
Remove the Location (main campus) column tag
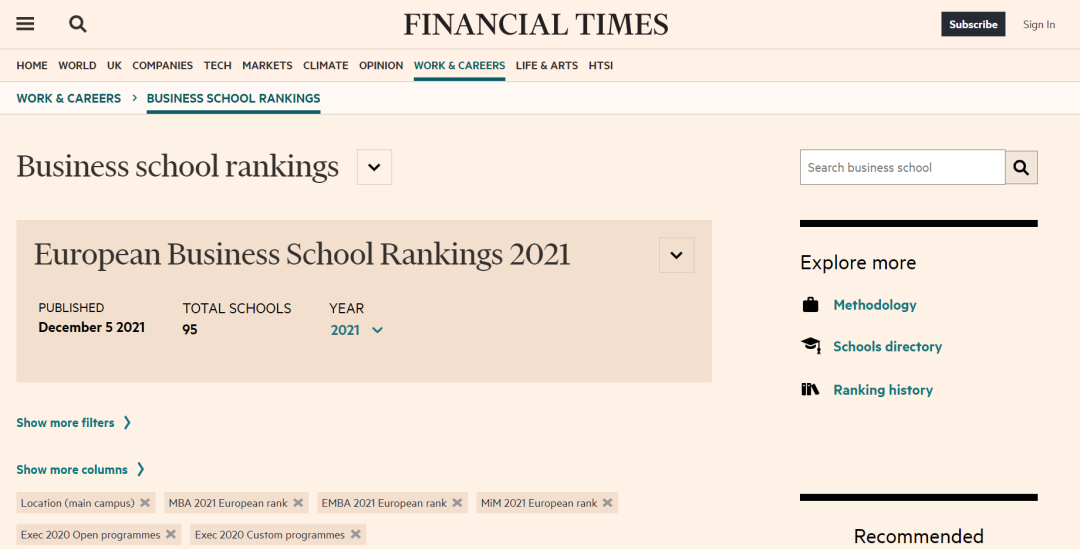(x=146, y=503)
